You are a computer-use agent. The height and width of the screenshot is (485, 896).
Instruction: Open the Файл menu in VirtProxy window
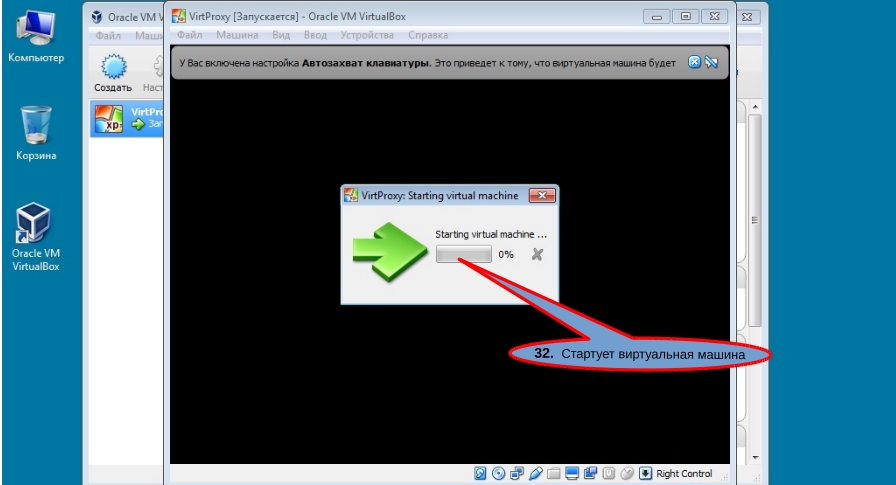click(190, 35)
